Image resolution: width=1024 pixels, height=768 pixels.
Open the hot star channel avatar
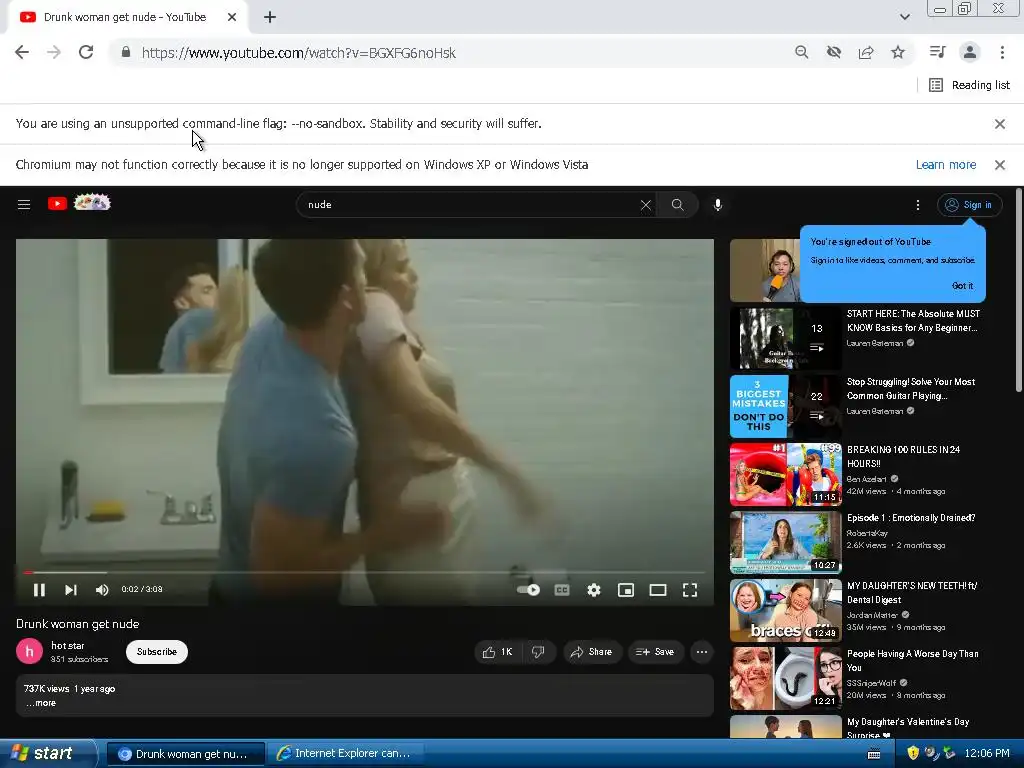tap(29, 651)
